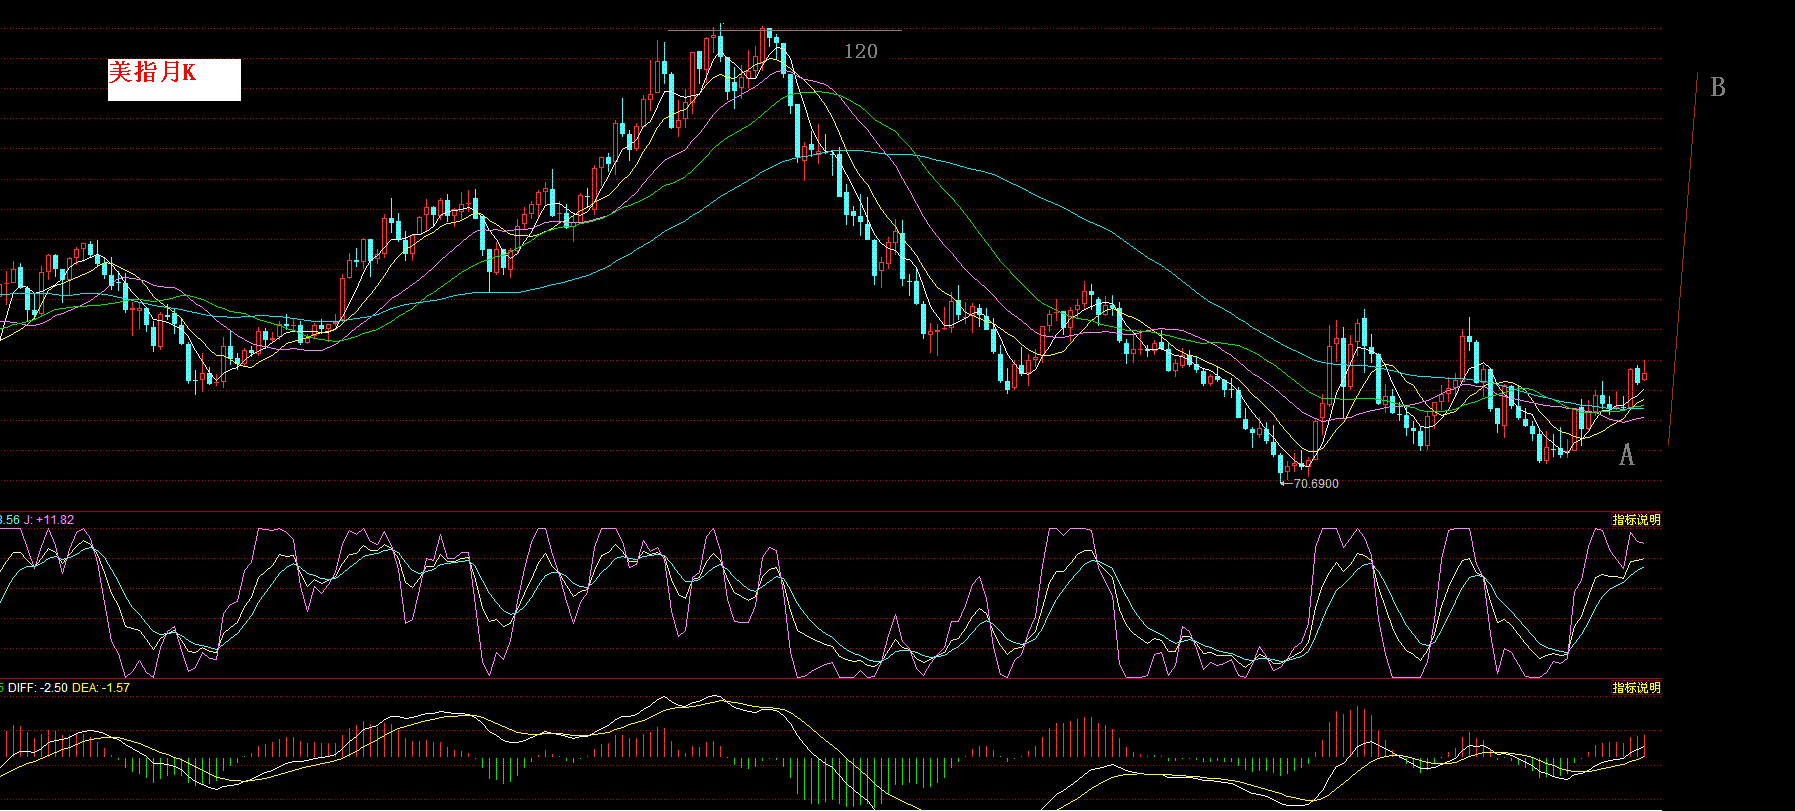Viewport: 1795px width, 811px height.
Task: Open 指标说明 link in KDJ panel
Action: (1636, 520)
